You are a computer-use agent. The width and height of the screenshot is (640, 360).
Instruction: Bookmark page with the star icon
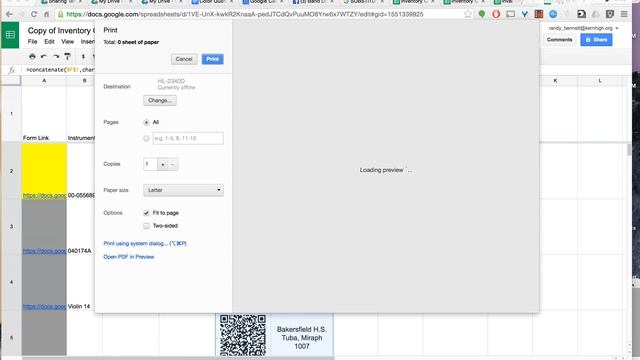pyautogui.click(x=468, y=14)
